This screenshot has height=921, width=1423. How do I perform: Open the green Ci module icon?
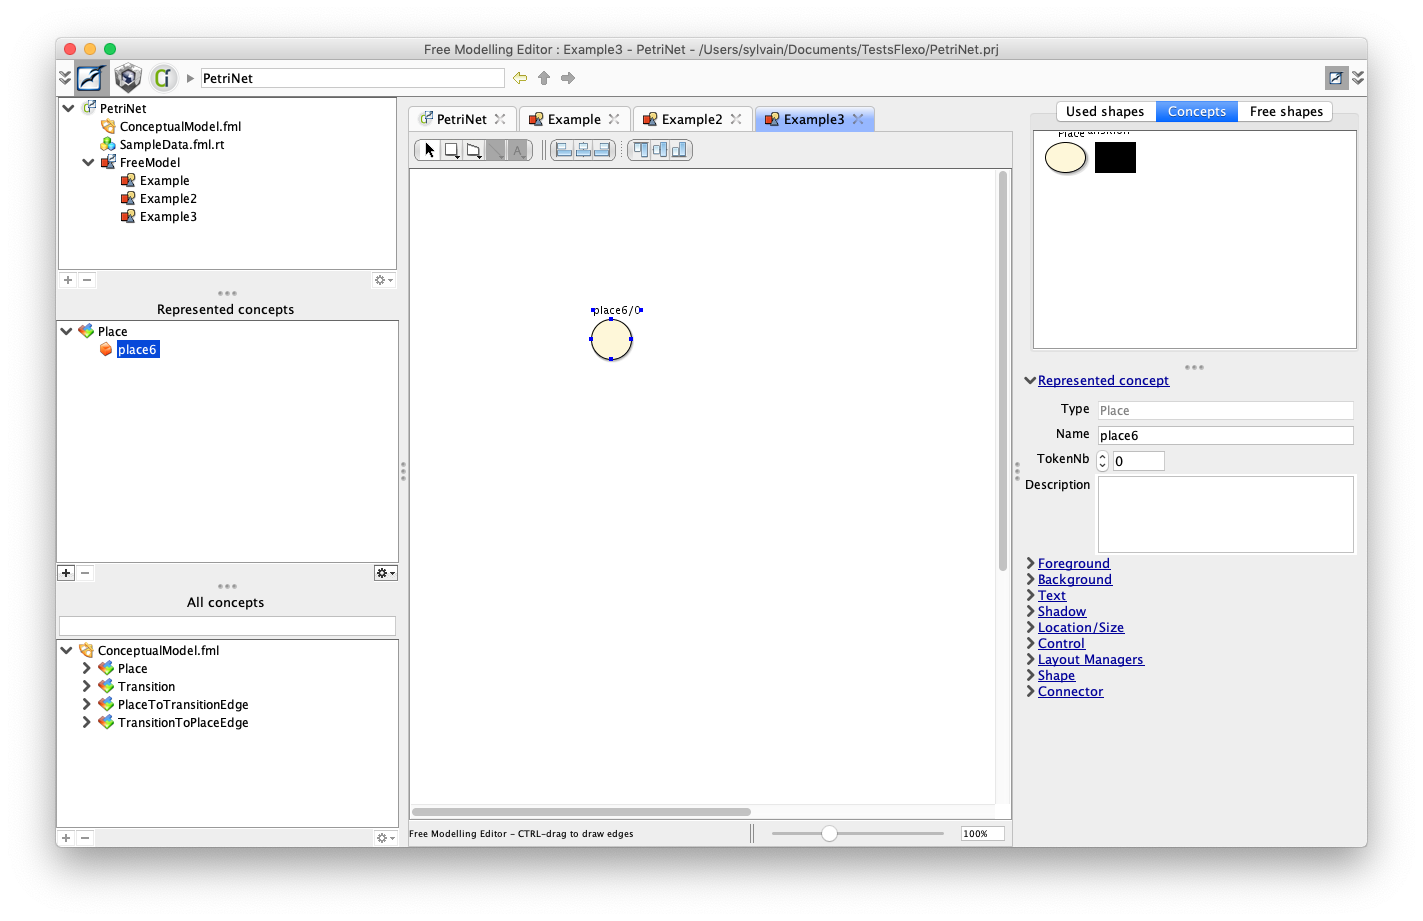tap(164, 78)
